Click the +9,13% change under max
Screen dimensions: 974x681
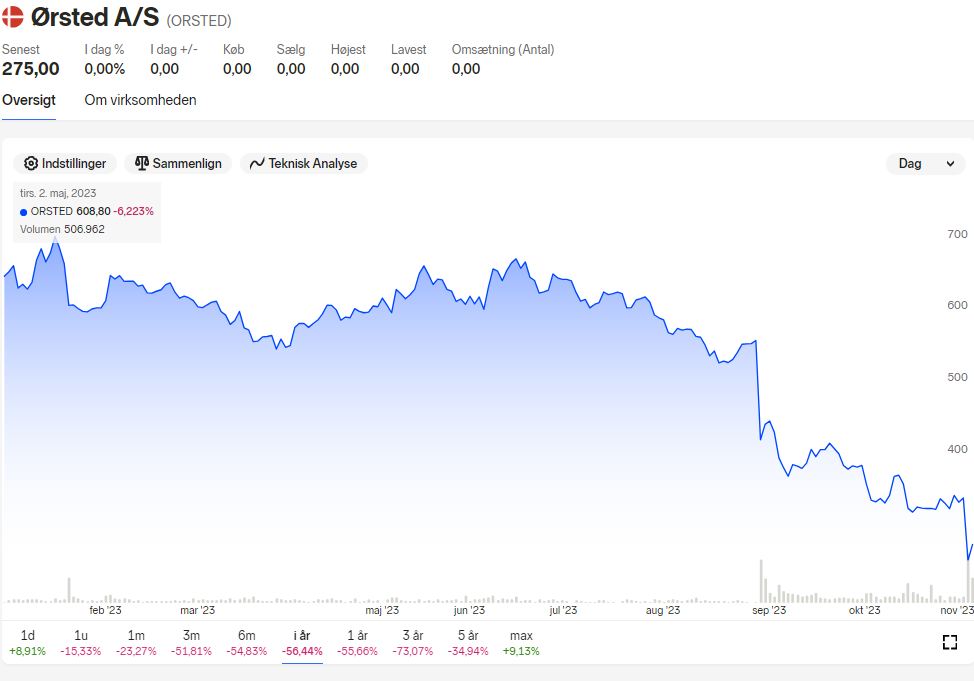tap(521, 651)
